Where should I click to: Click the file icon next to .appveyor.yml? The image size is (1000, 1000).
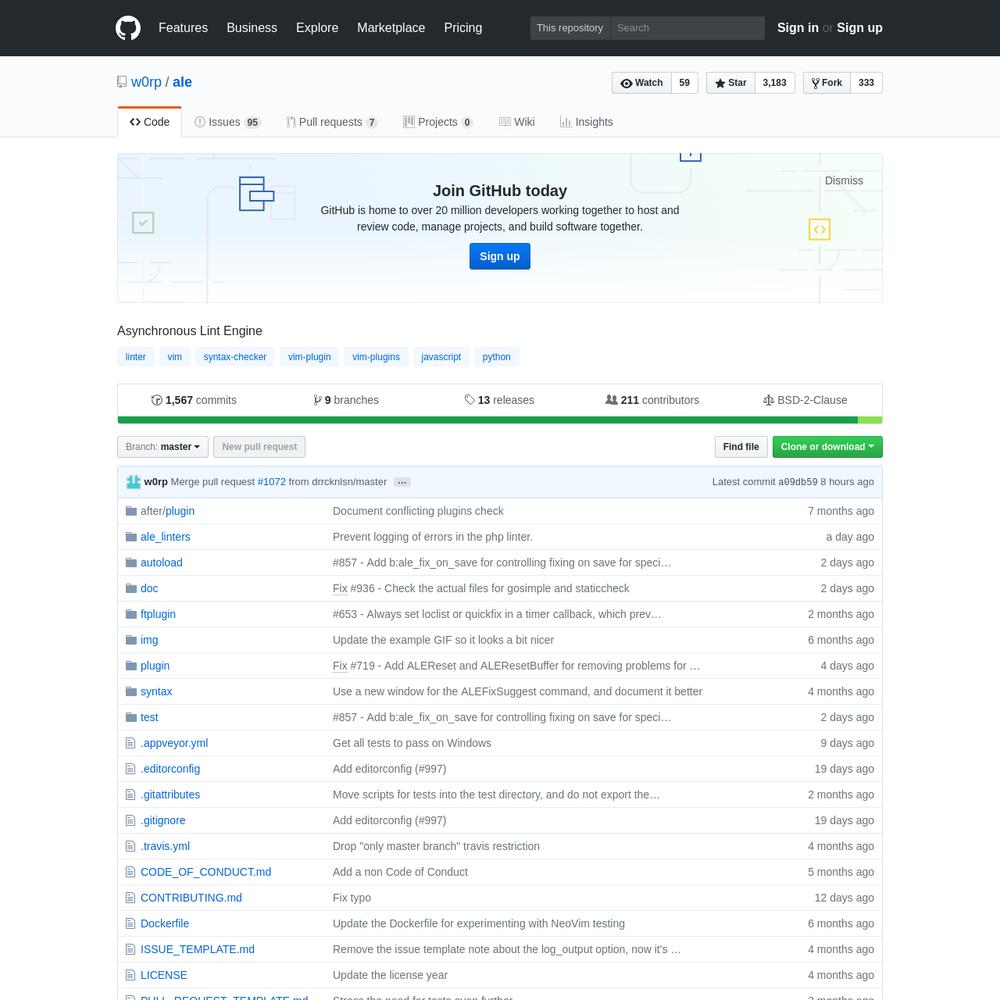pos(130,743)
